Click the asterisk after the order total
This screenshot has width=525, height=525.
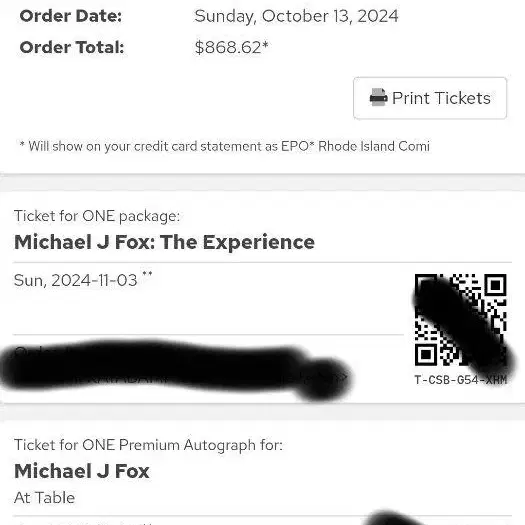click(265, 44)
